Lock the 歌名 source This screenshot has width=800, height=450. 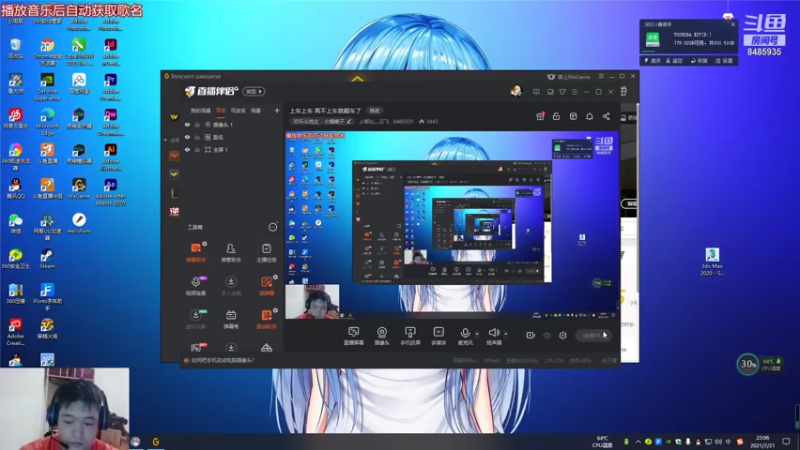197,137
